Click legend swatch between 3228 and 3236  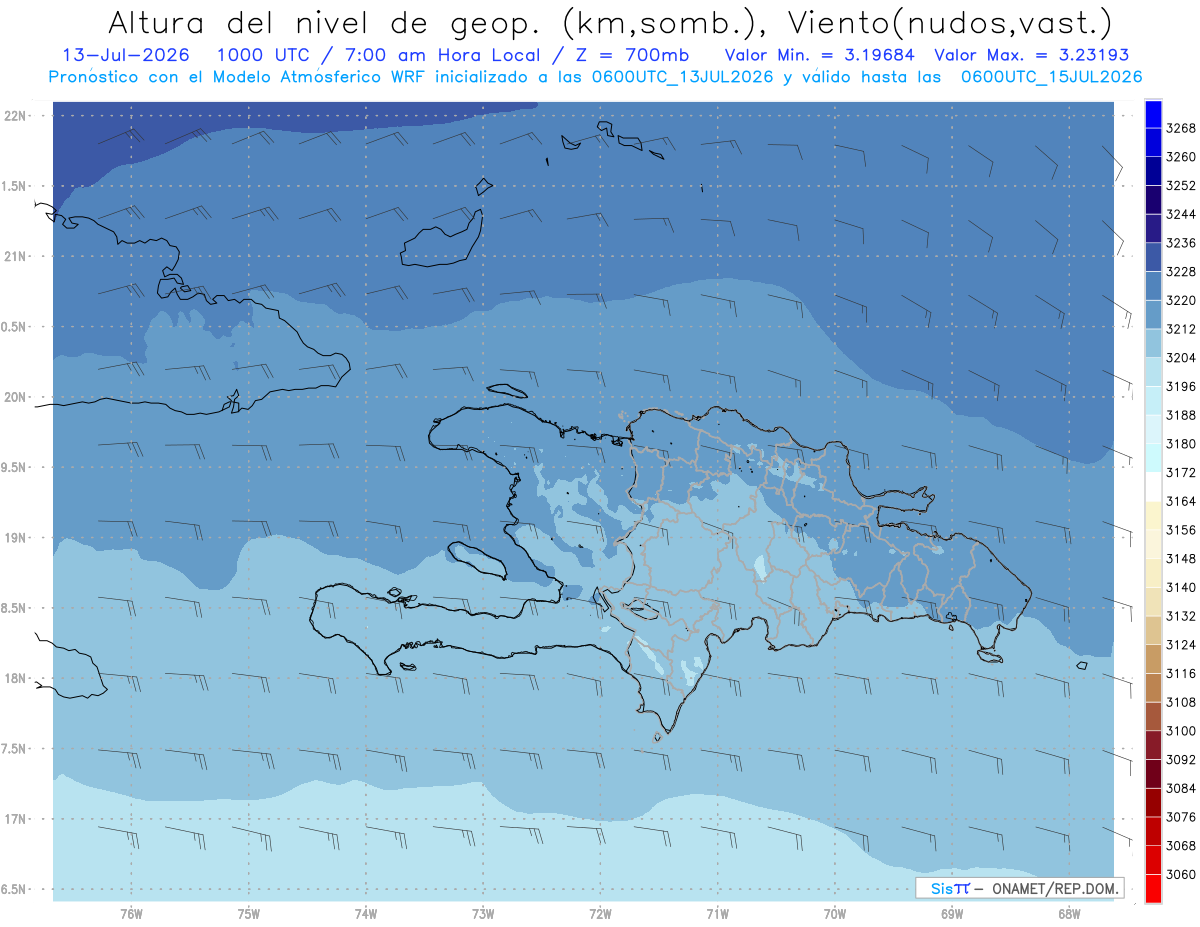point(1153,258)
